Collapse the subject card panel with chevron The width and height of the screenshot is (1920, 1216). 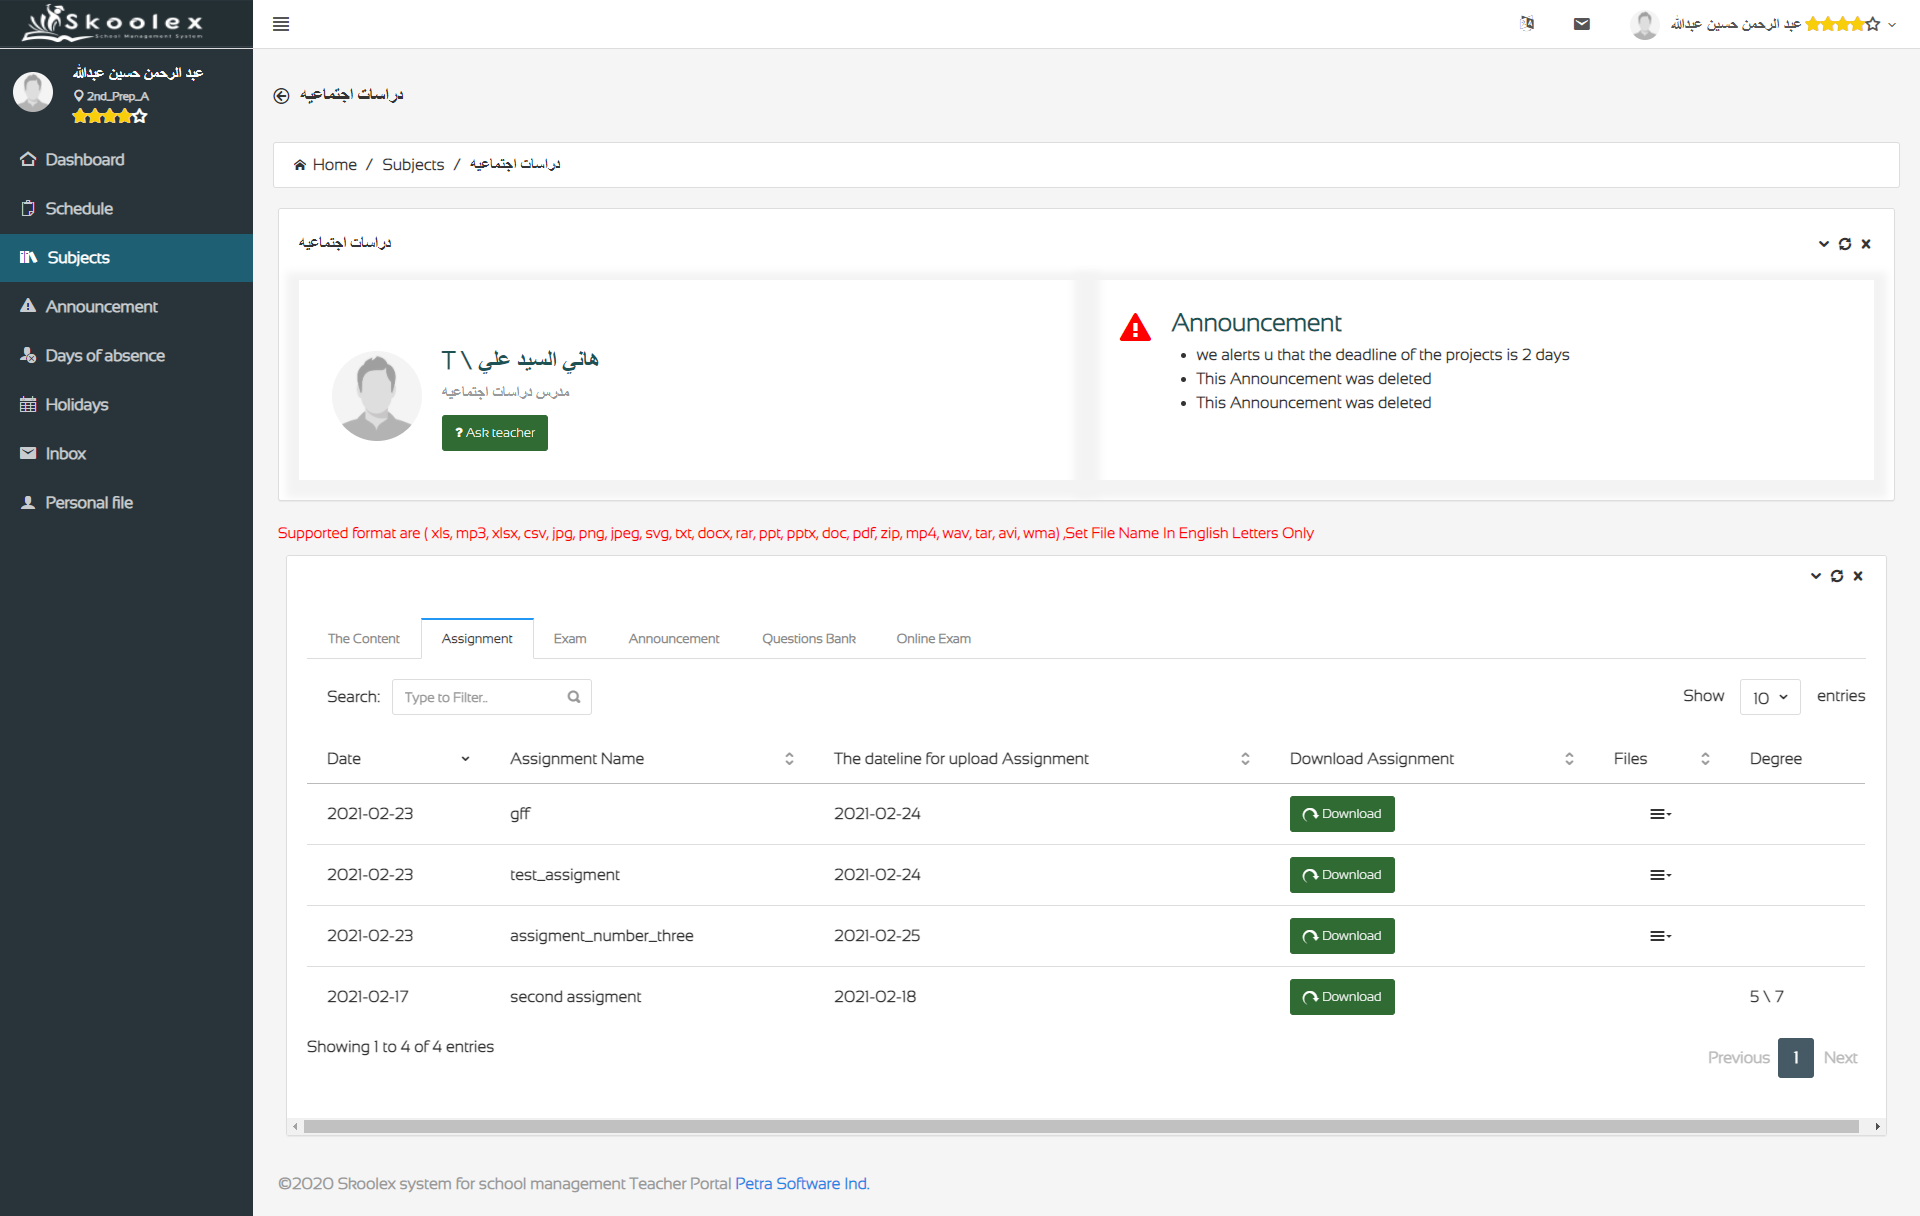[x=1824, y=244]
